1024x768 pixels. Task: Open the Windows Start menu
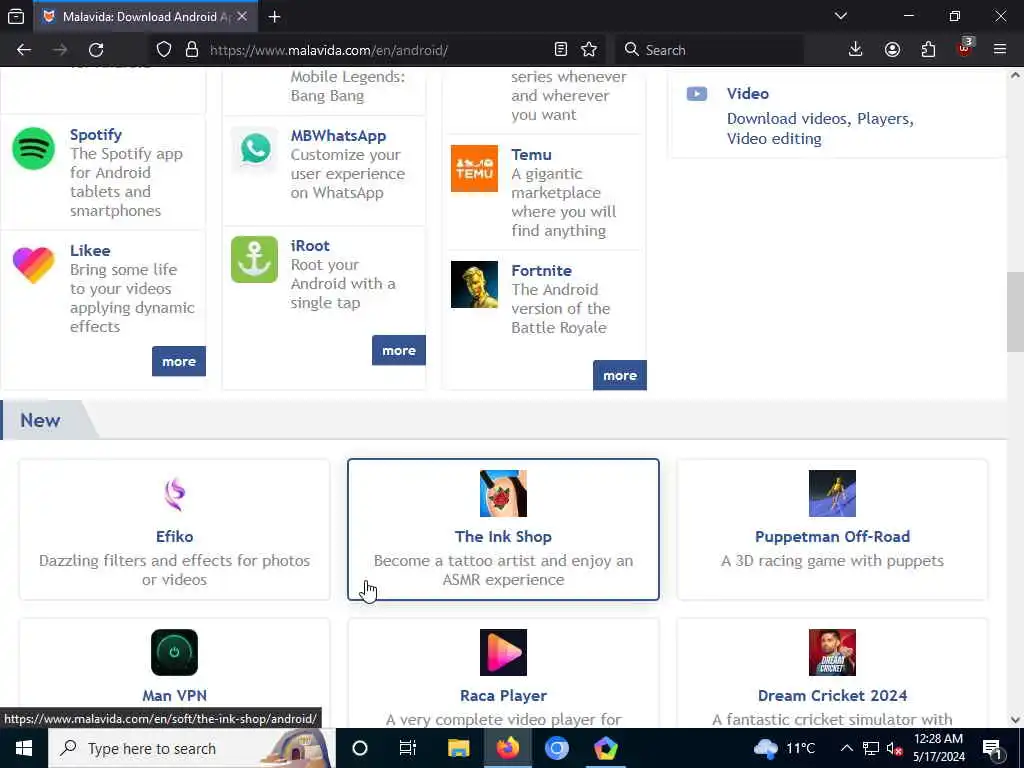point(24,748)
